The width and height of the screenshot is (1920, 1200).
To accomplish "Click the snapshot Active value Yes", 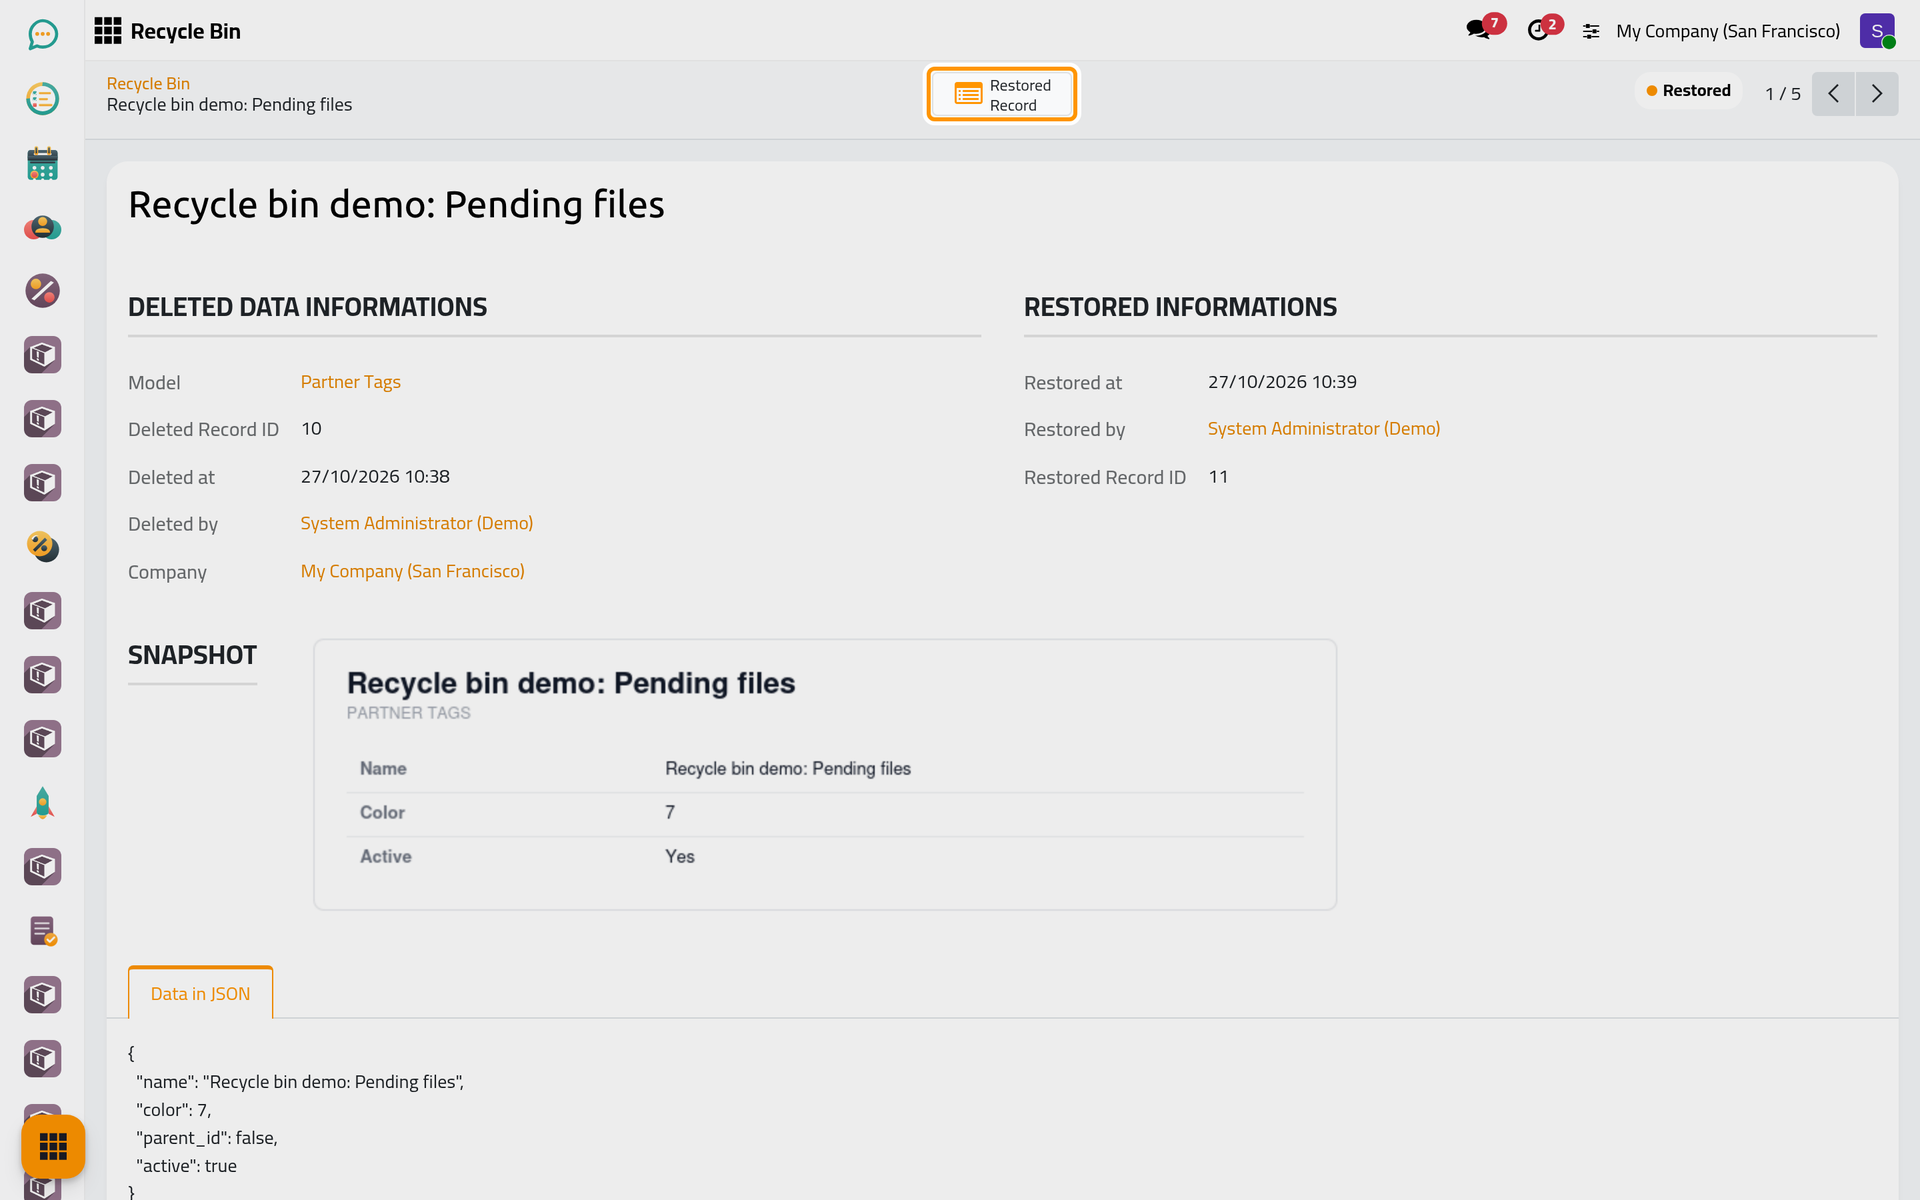I will tap(680, 857).
